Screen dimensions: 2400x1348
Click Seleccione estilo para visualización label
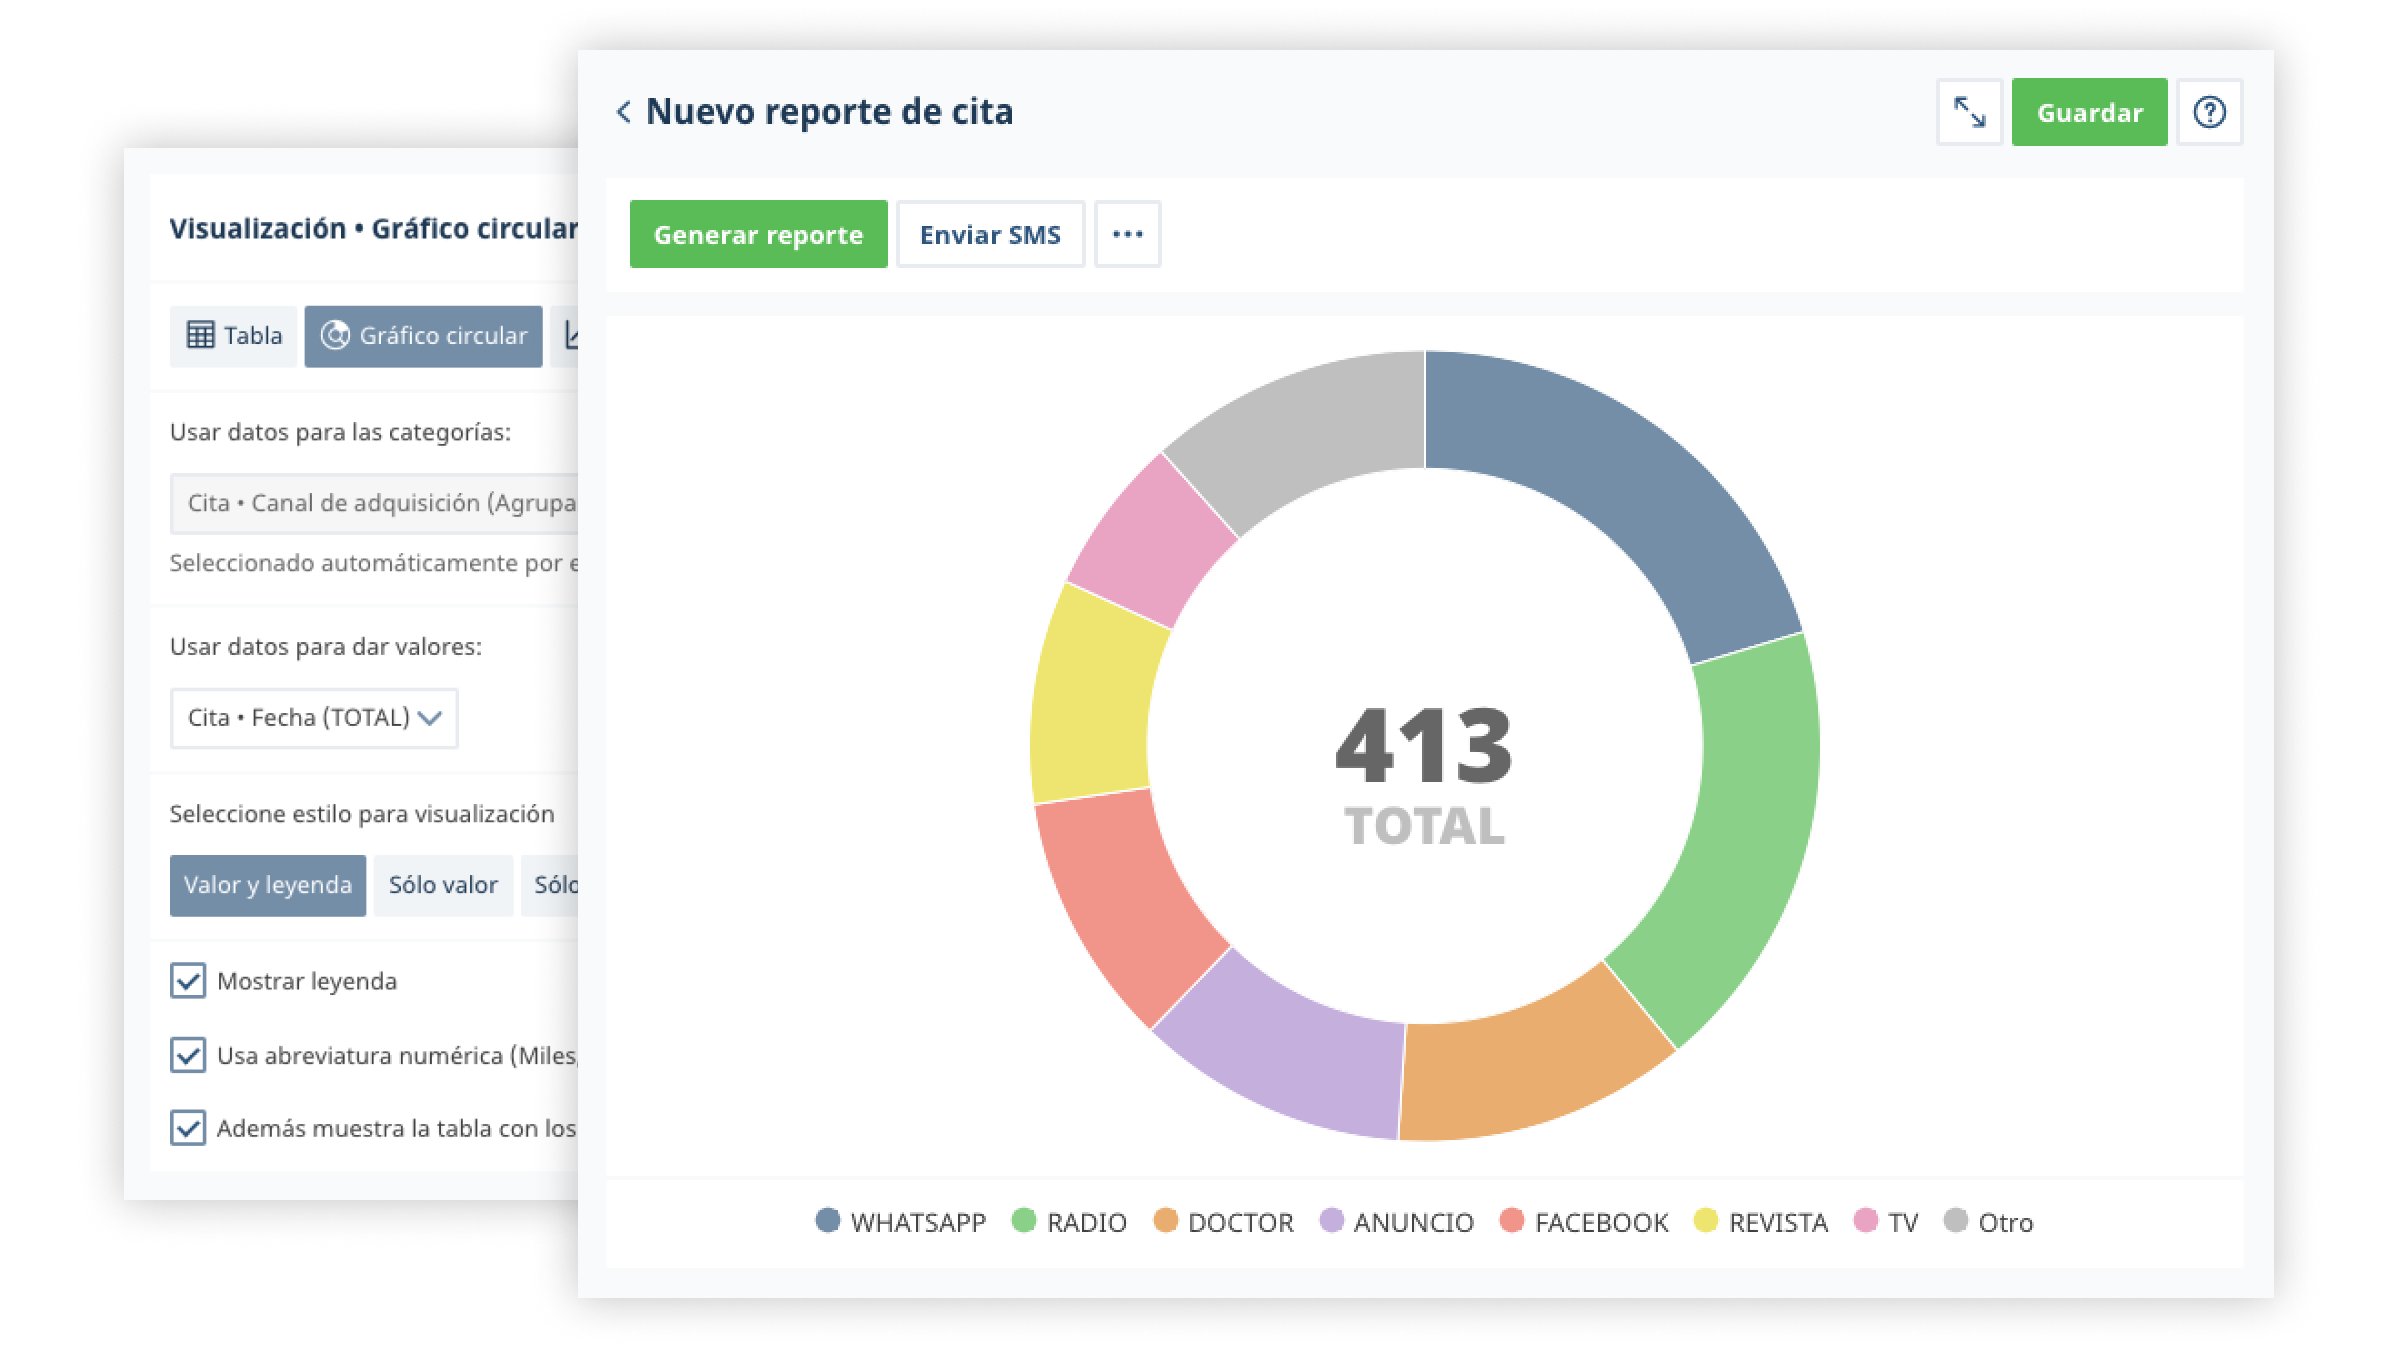[362, 814]
